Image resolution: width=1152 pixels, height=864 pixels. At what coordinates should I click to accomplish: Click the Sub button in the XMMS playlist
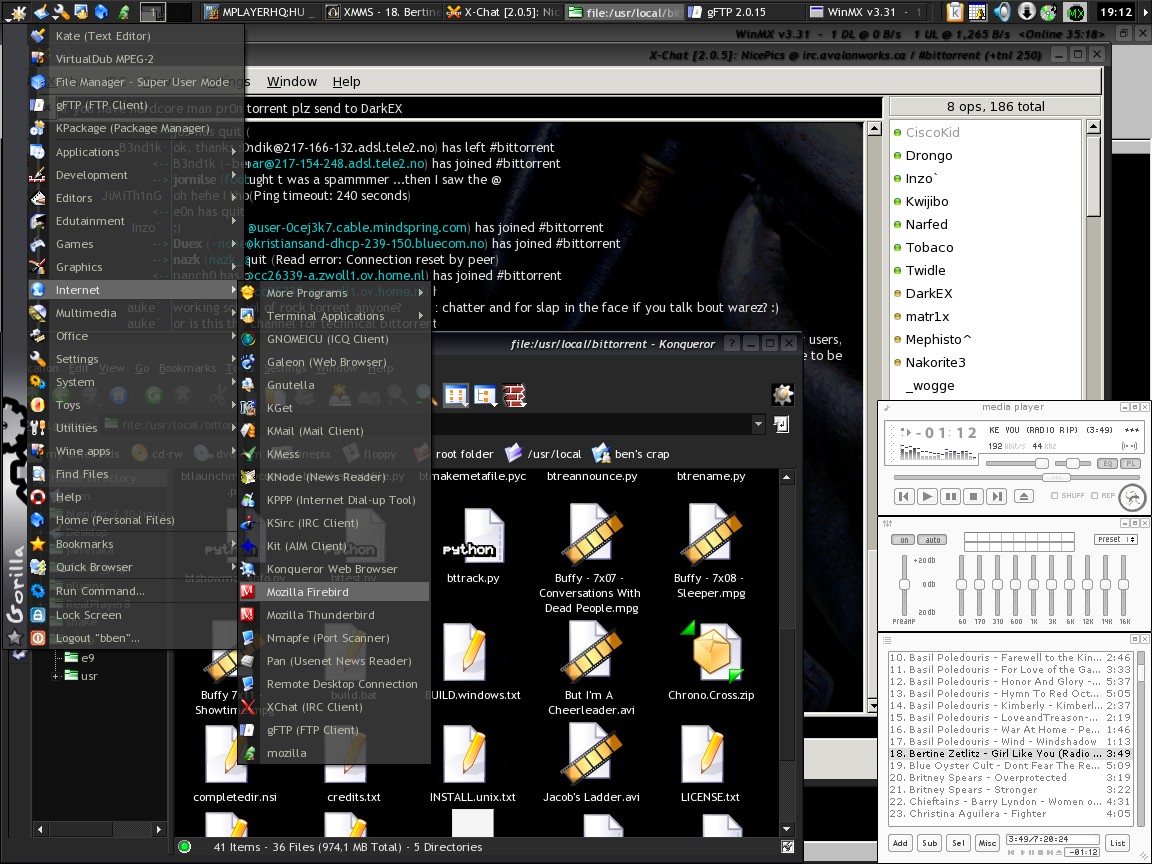click(x=929, y=843)
